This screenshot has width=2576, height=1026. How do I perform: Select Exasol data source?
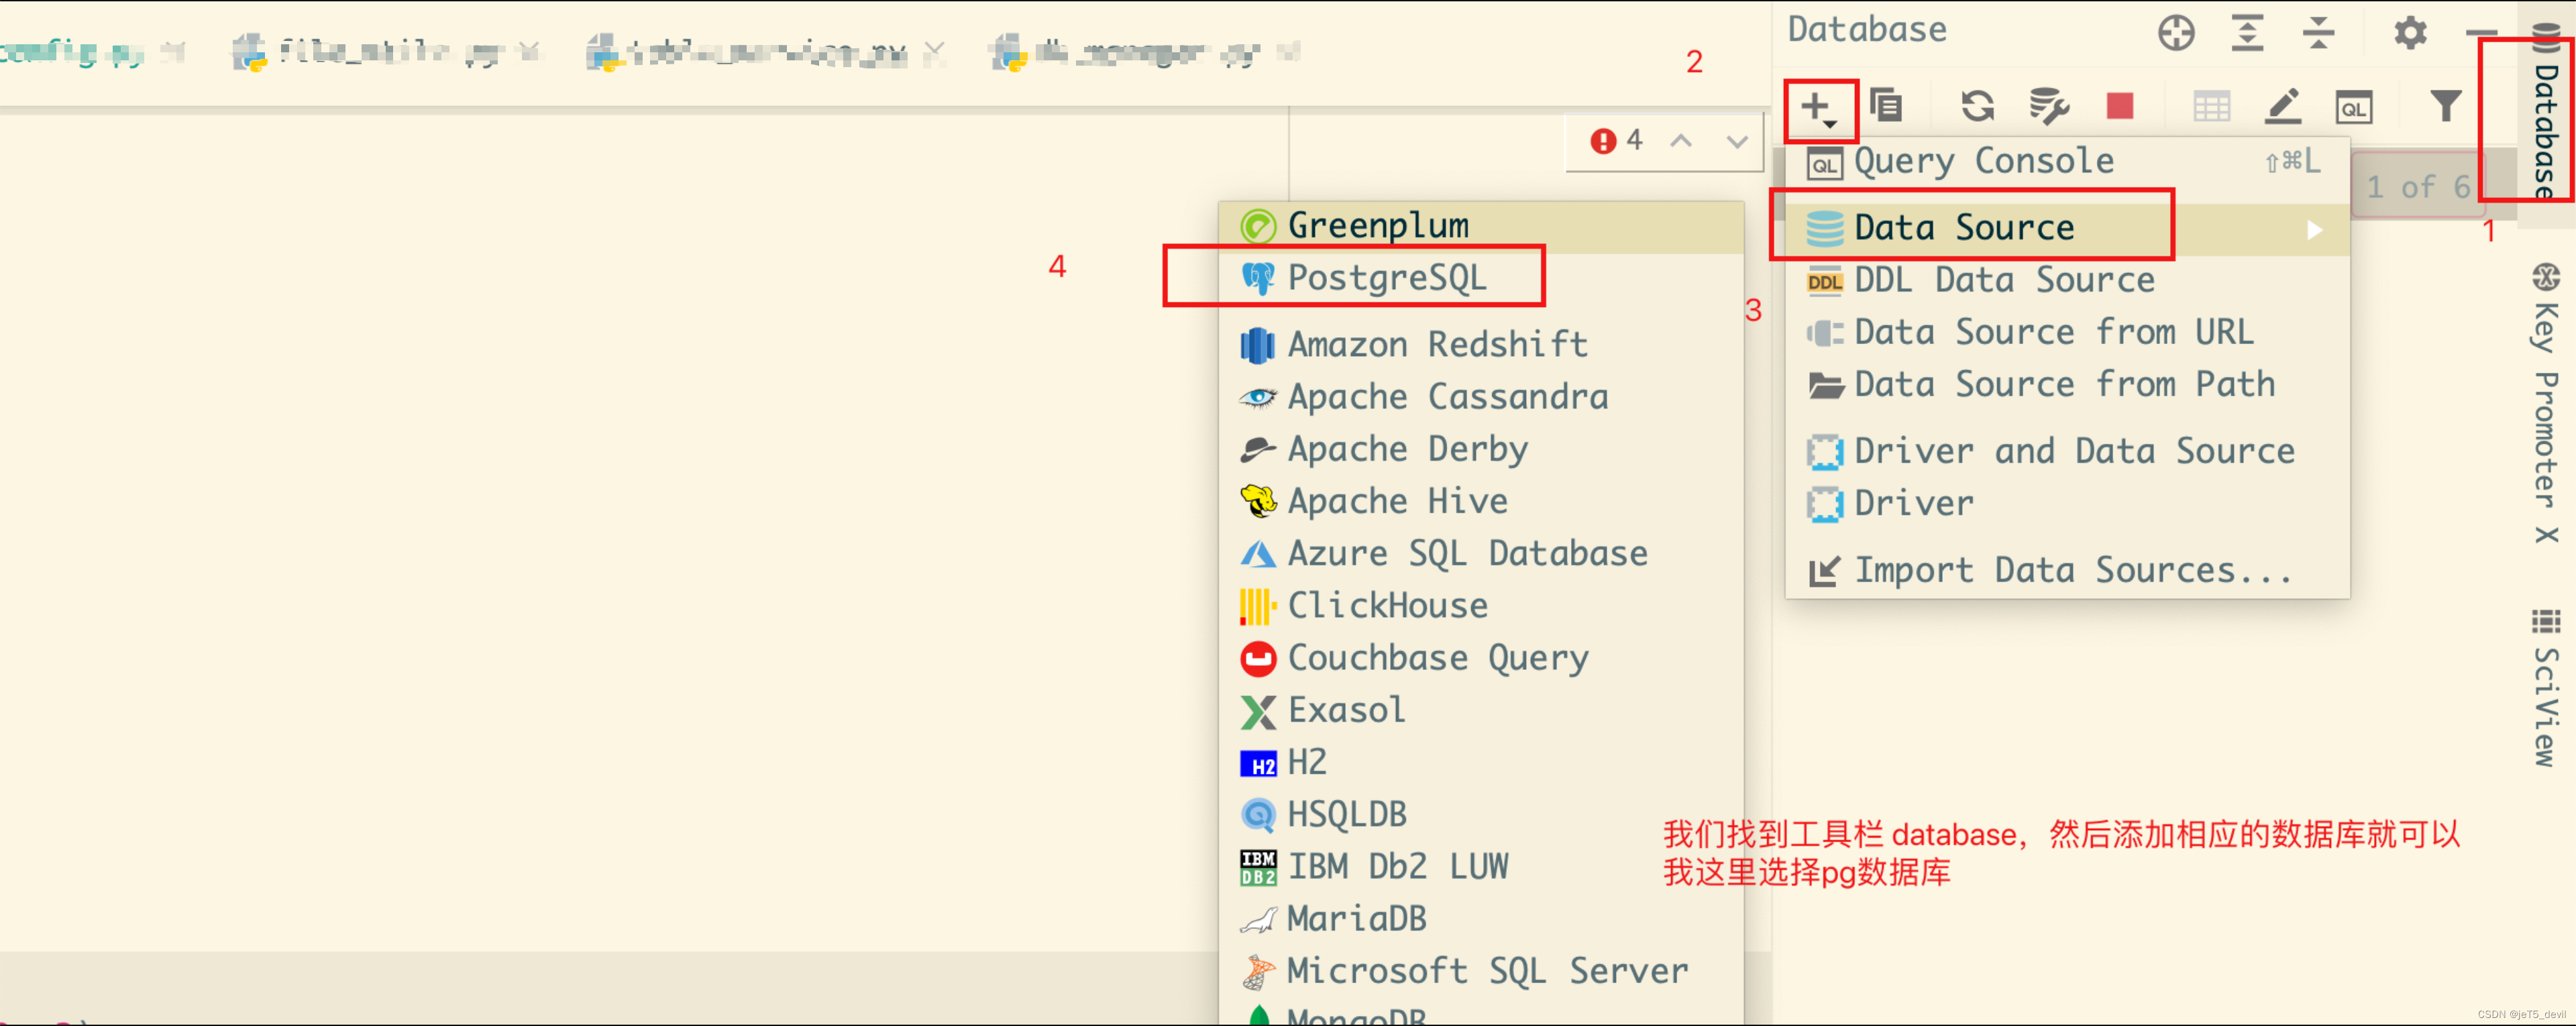(1481, 710)
